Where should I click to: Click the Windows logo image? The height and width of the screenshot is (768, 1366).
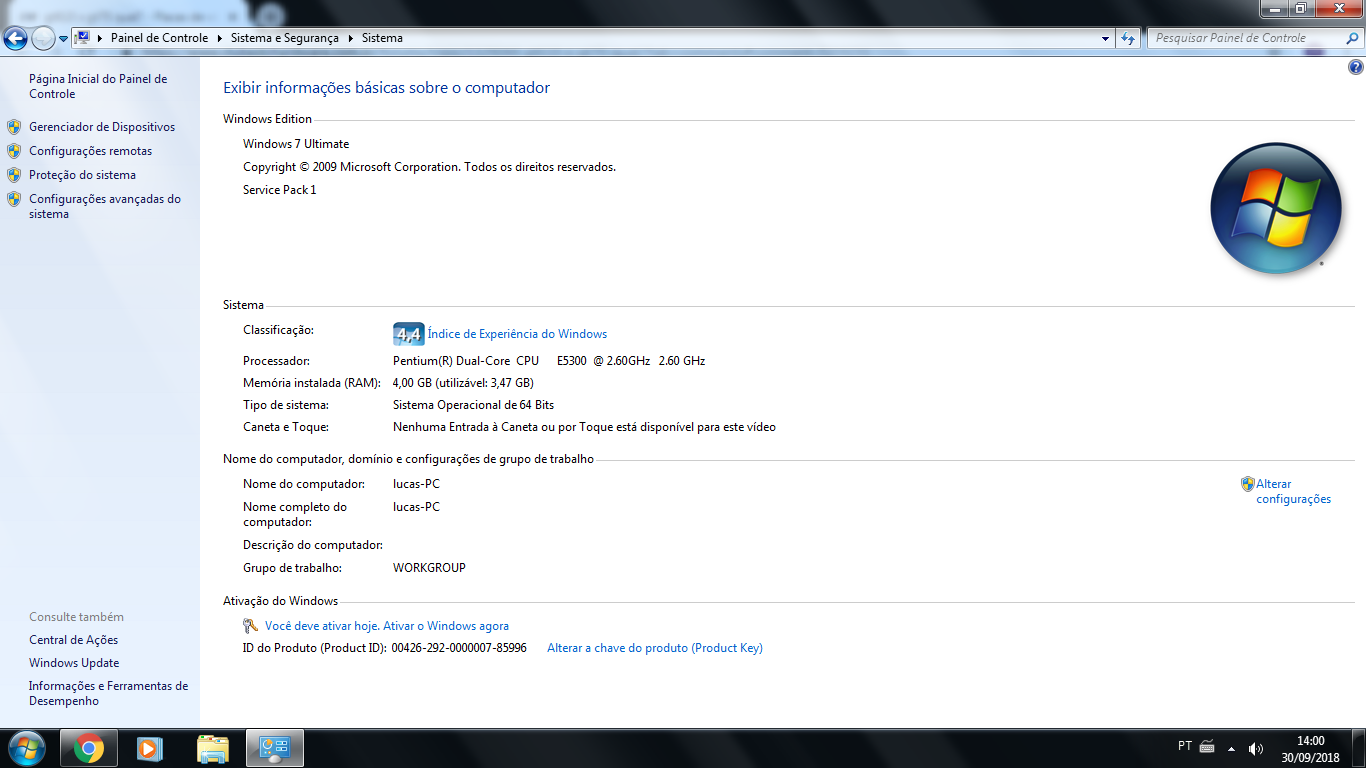1275,208
